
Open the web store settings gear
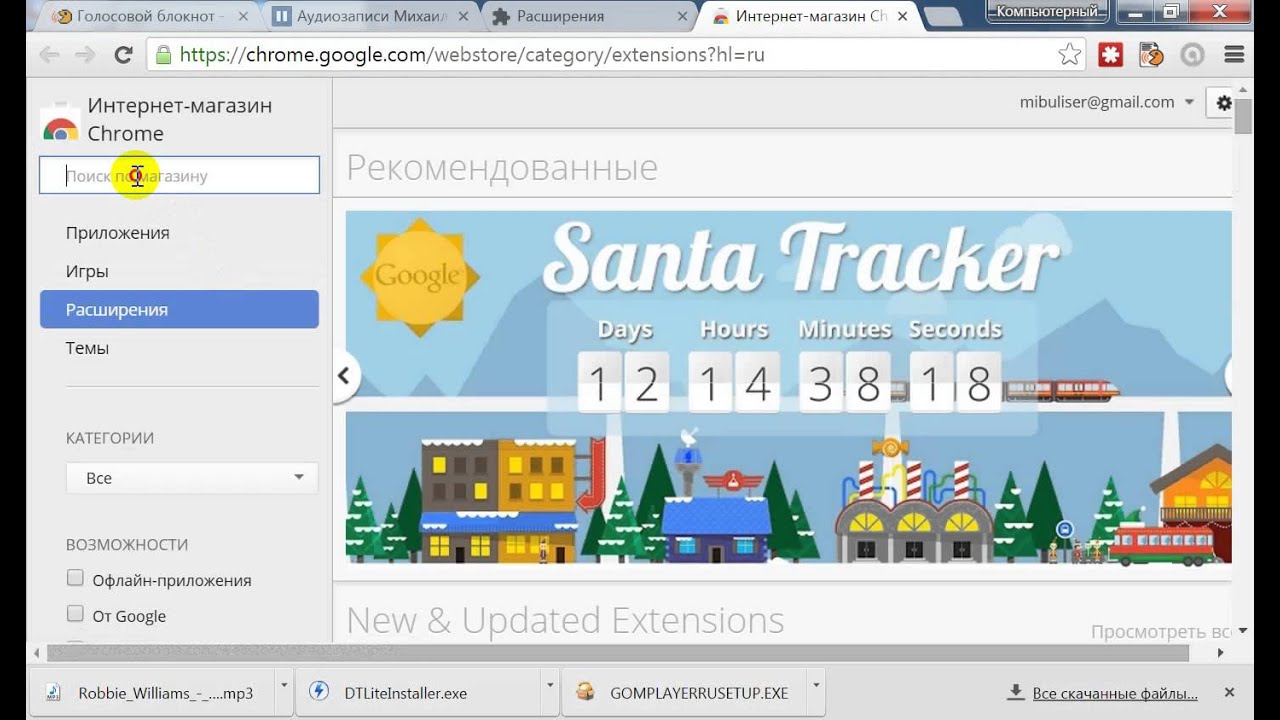(1223, 102)
